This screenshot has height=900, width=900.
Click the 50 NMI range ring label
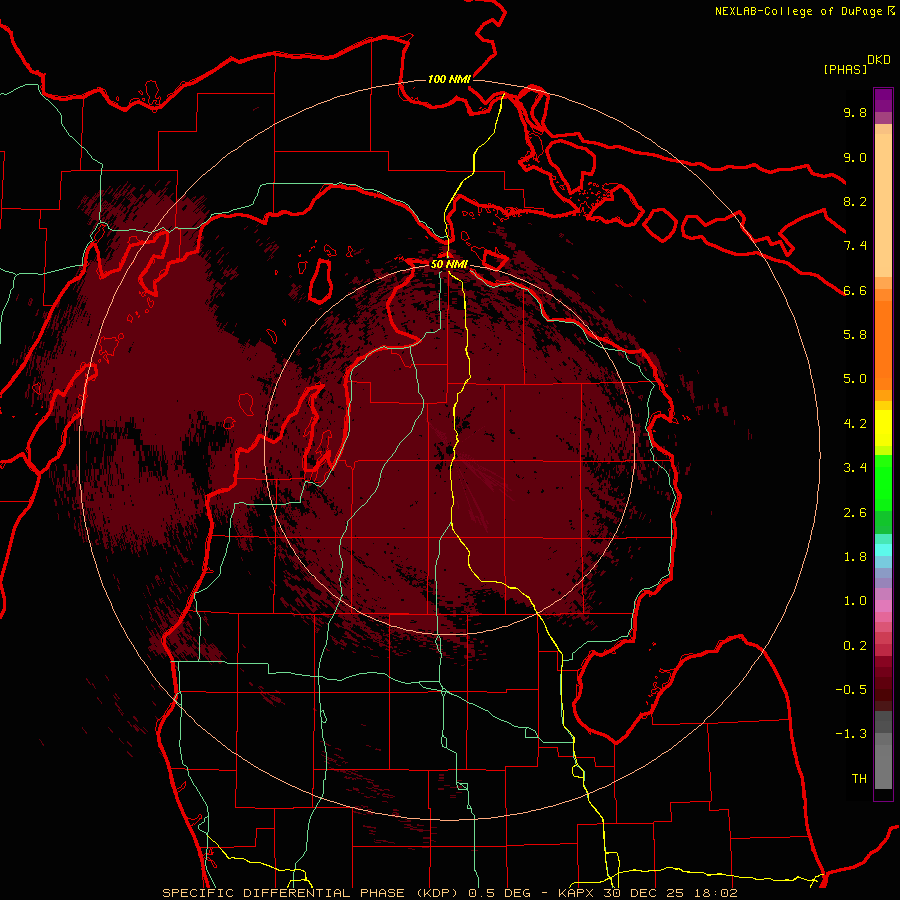(449, 264)
